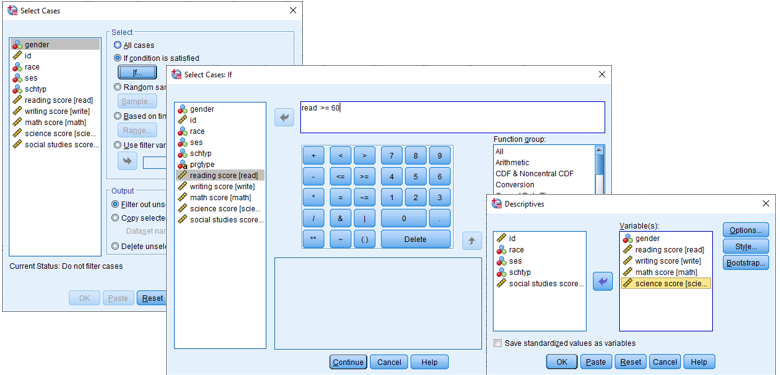Click inside the read >= 60 expression field
Viewport: 780px width, 375px height.
pos(453,117)
